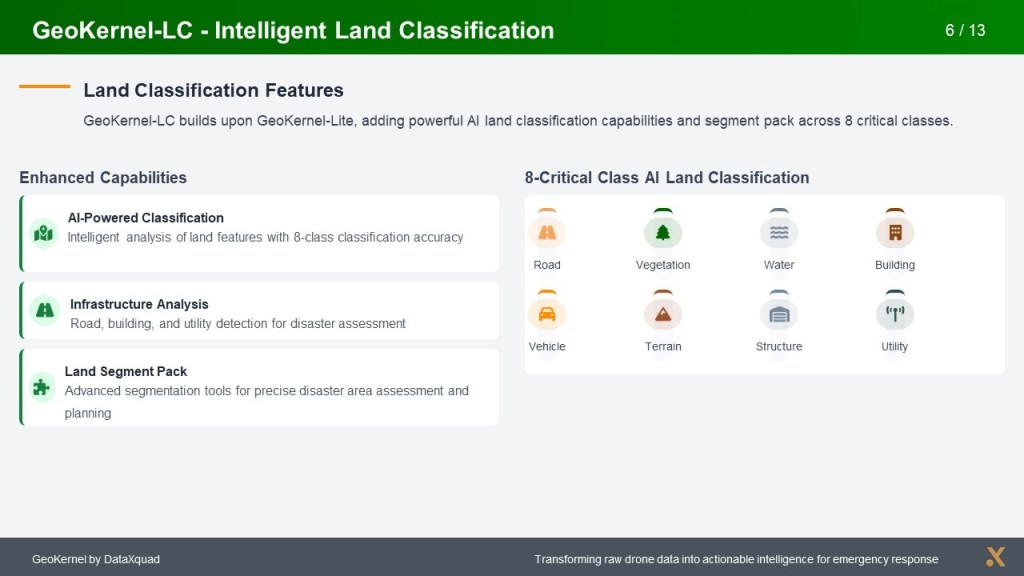Click the Infrastructure Analysis road icon
1024x576 pixels.
tap(45, 310)
